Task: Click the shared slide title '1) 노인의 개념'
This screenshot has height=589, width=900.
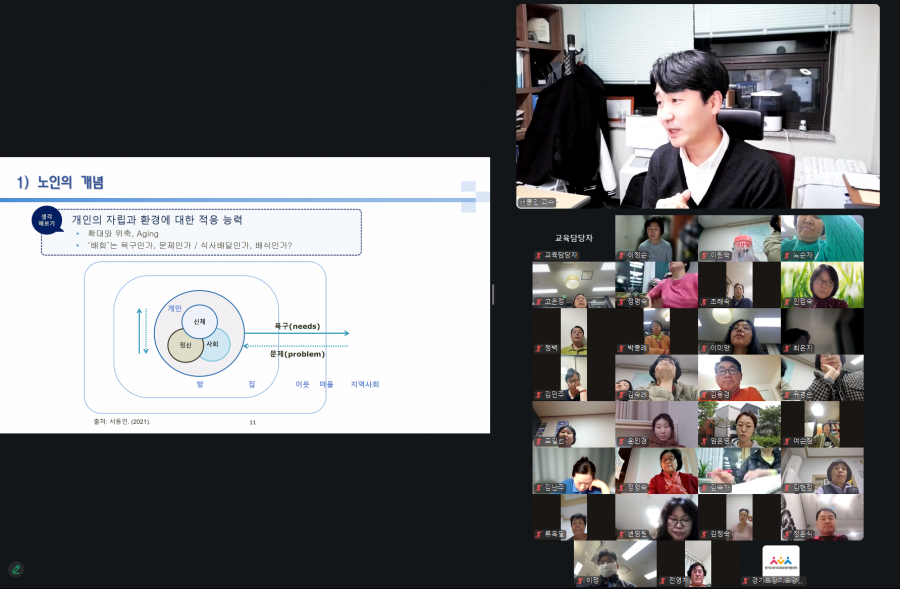Action: pos(61,182)
